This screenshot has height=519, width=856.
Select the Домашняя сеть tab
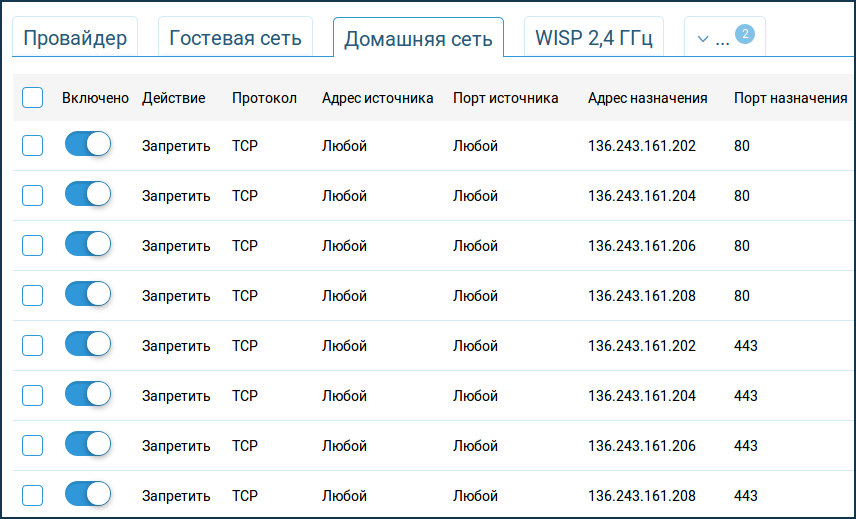[x=418, y=38]
